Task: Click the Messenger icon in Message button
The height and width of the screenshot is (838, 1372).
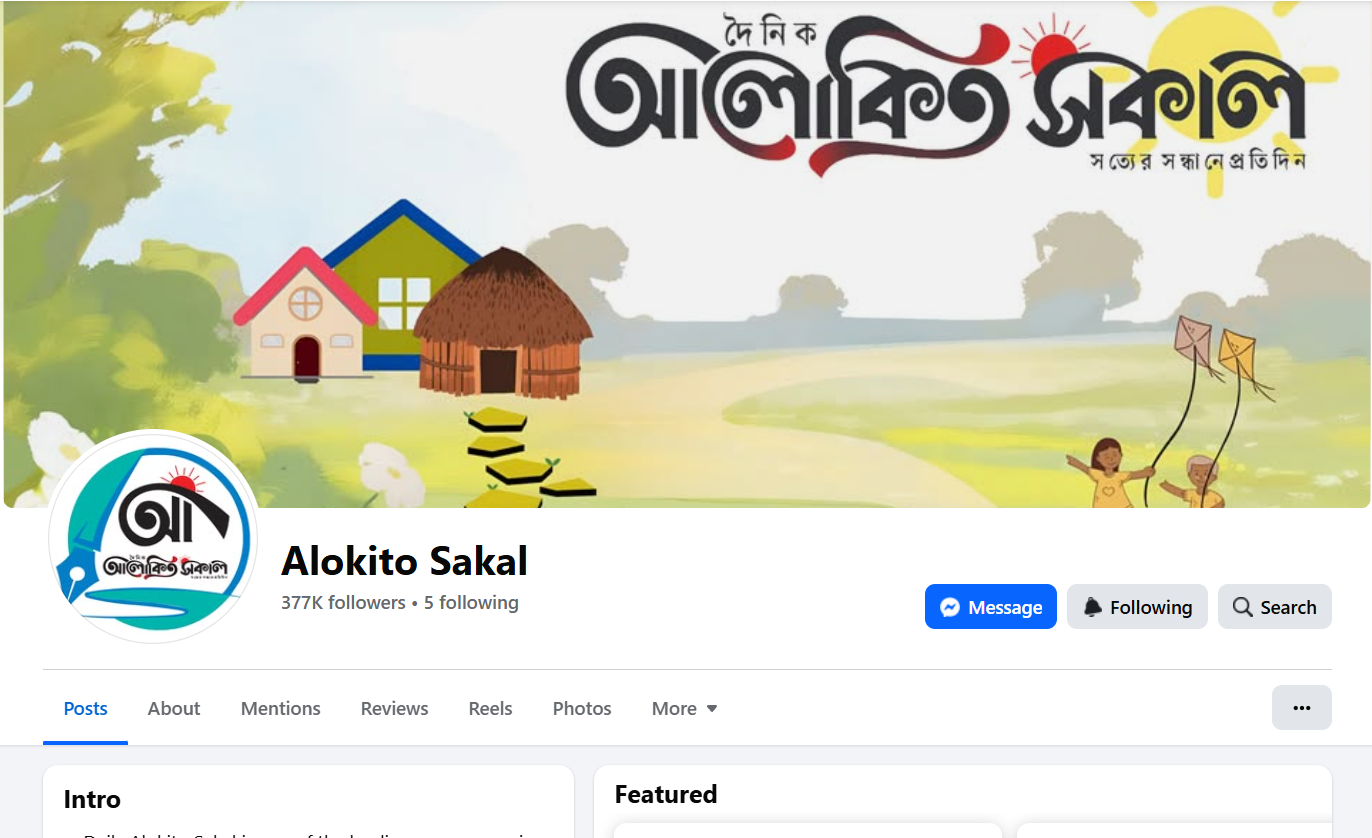Action: tap(951, 607)
